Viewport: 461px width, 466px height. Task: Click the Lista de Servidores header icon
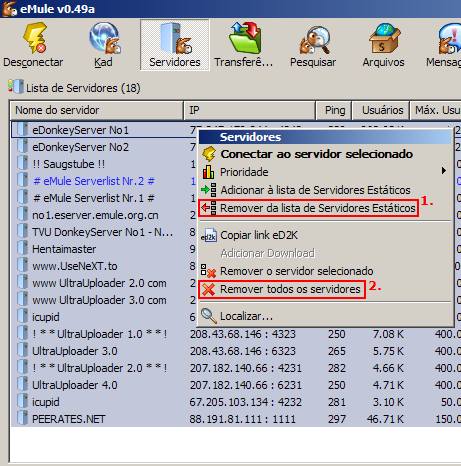pos(16,87)
